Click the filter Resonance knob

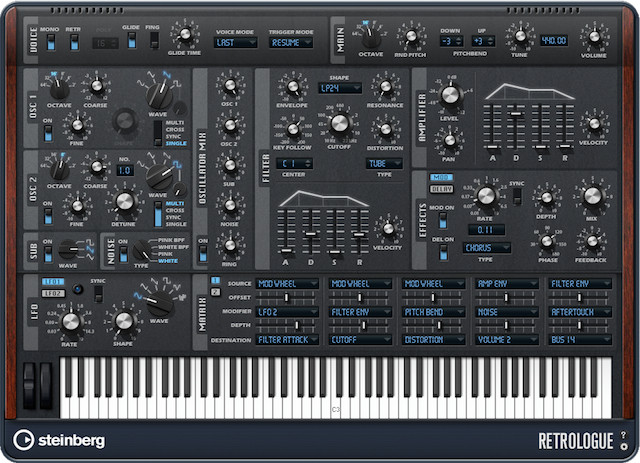point(385,87)
